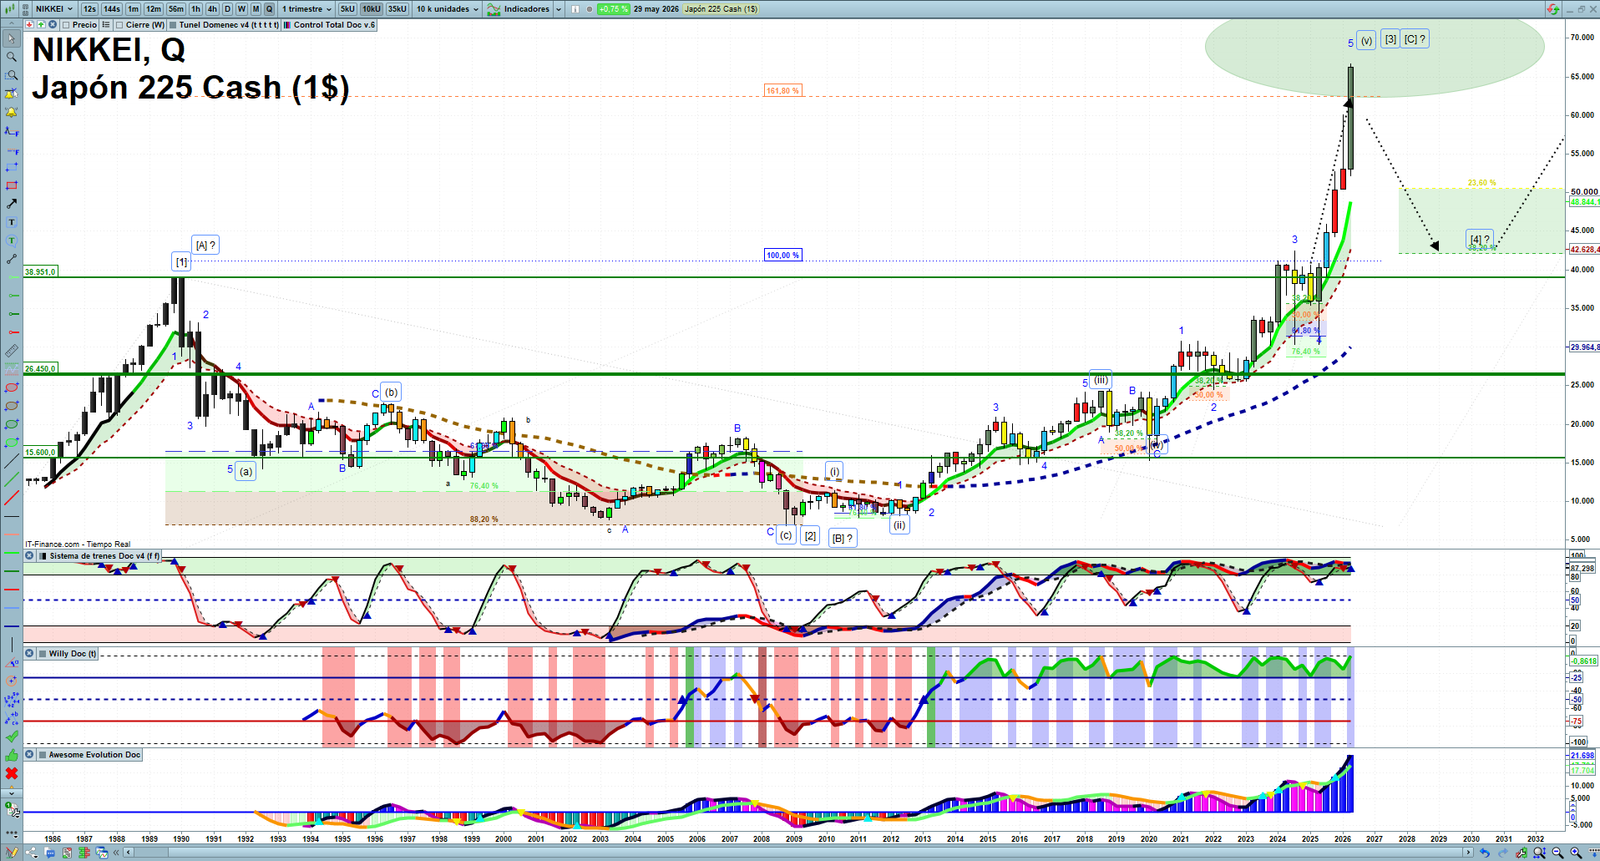The image size is (1600, 861).
Task: Select the red horizontal line tool
Action: click(x=11, y=589)
